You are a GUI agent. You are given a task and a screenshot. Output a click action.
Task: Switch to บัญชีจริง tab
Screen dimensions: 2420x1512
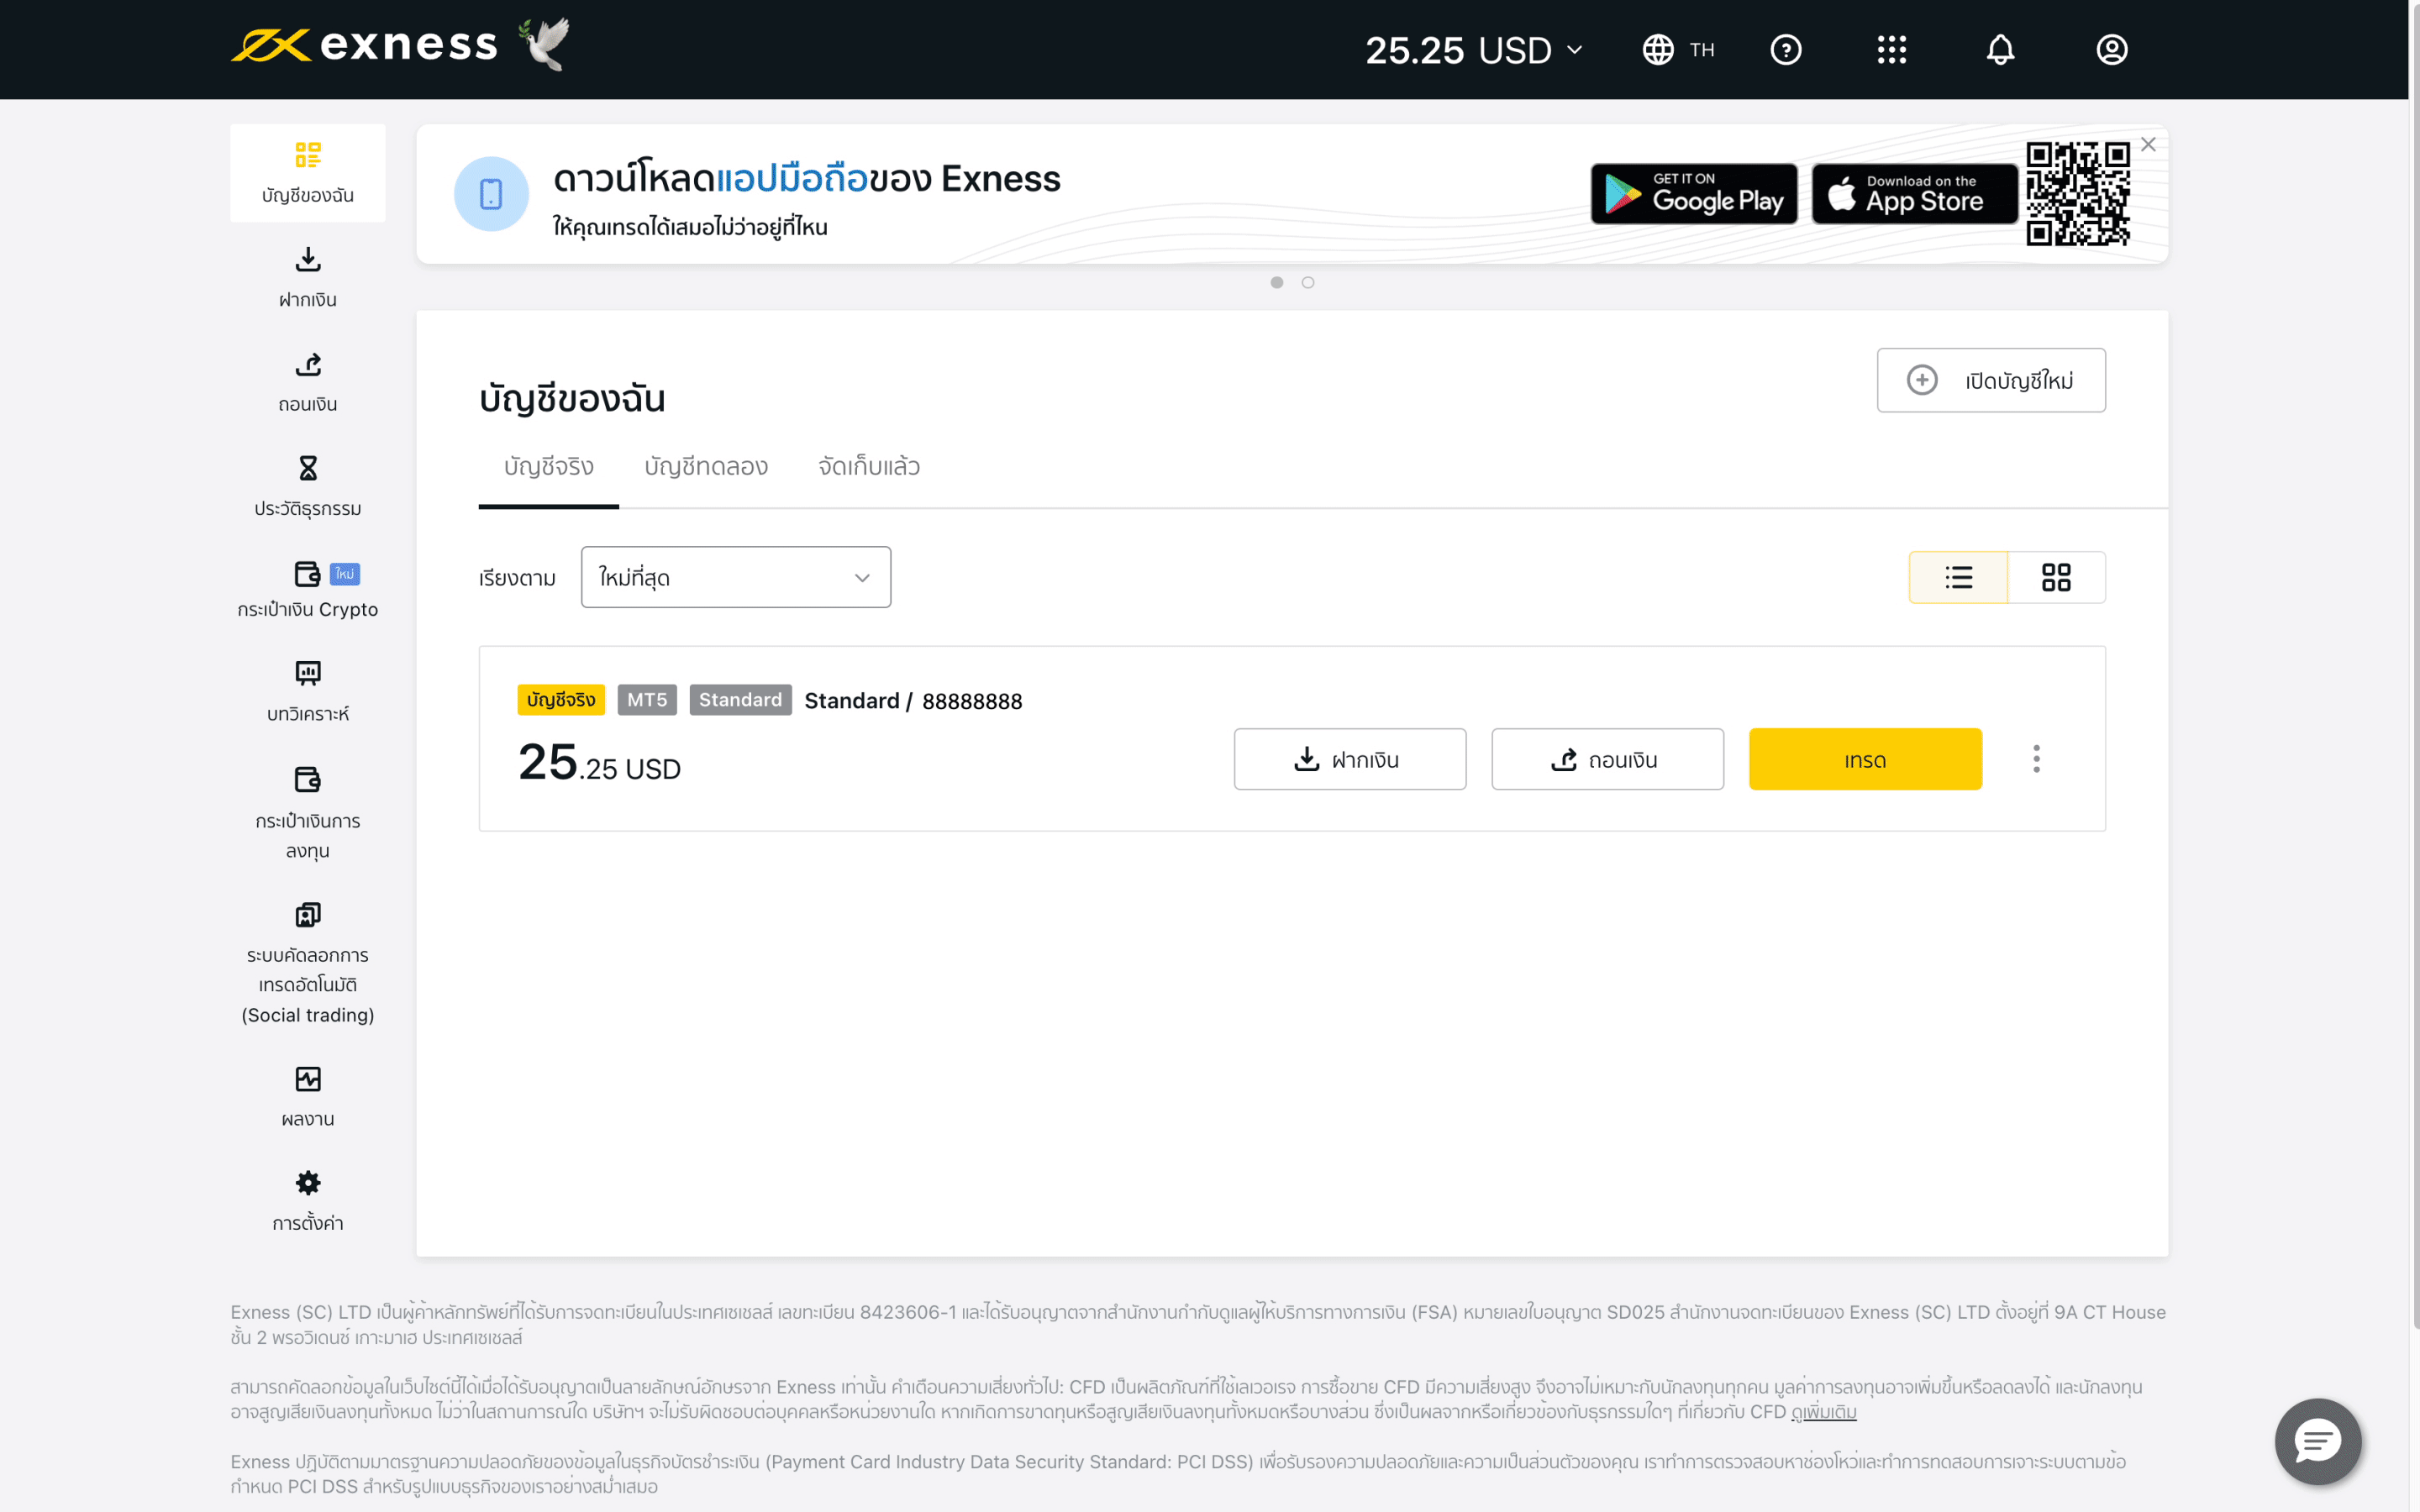549,468
